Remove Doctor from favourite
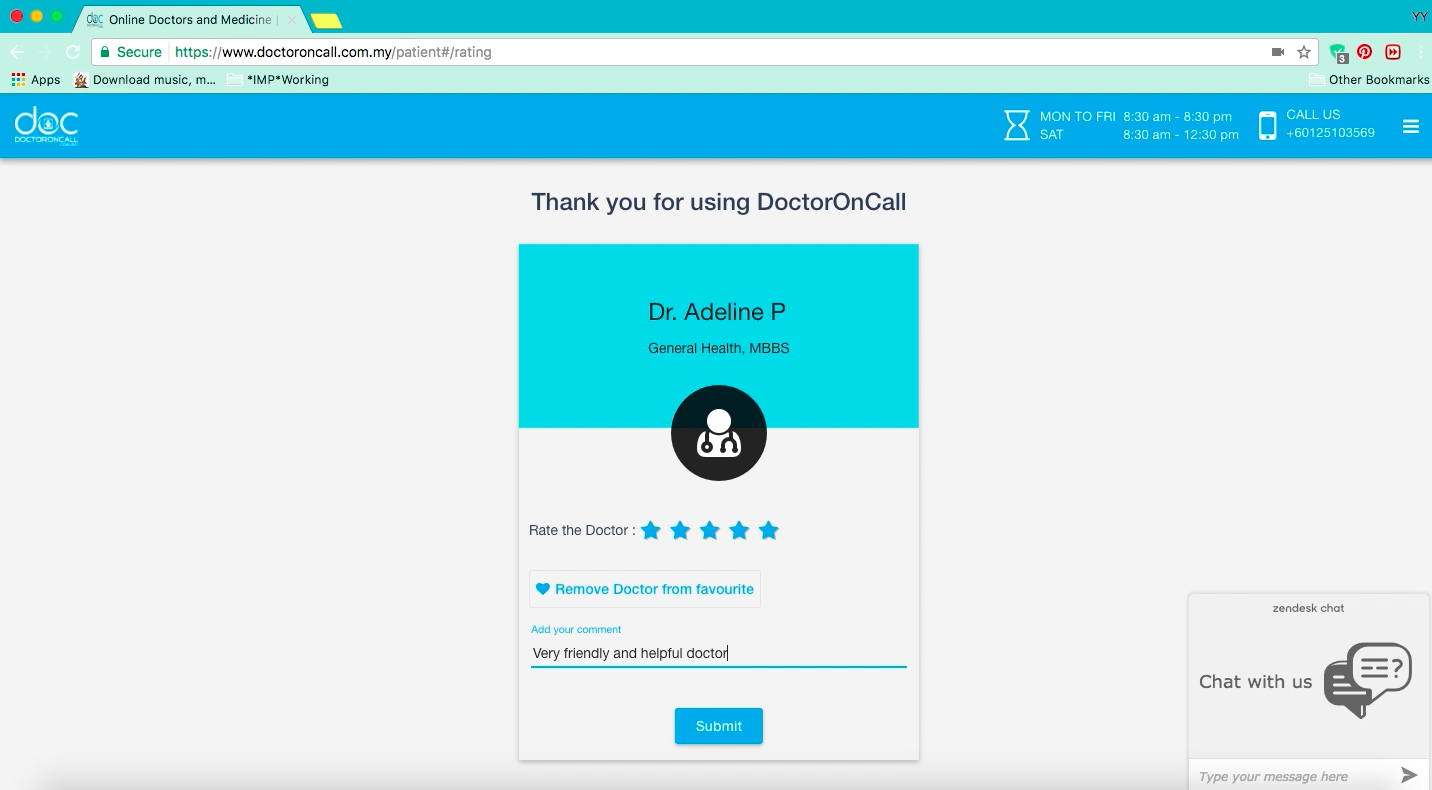1432x790 pixels. (645, 589)
